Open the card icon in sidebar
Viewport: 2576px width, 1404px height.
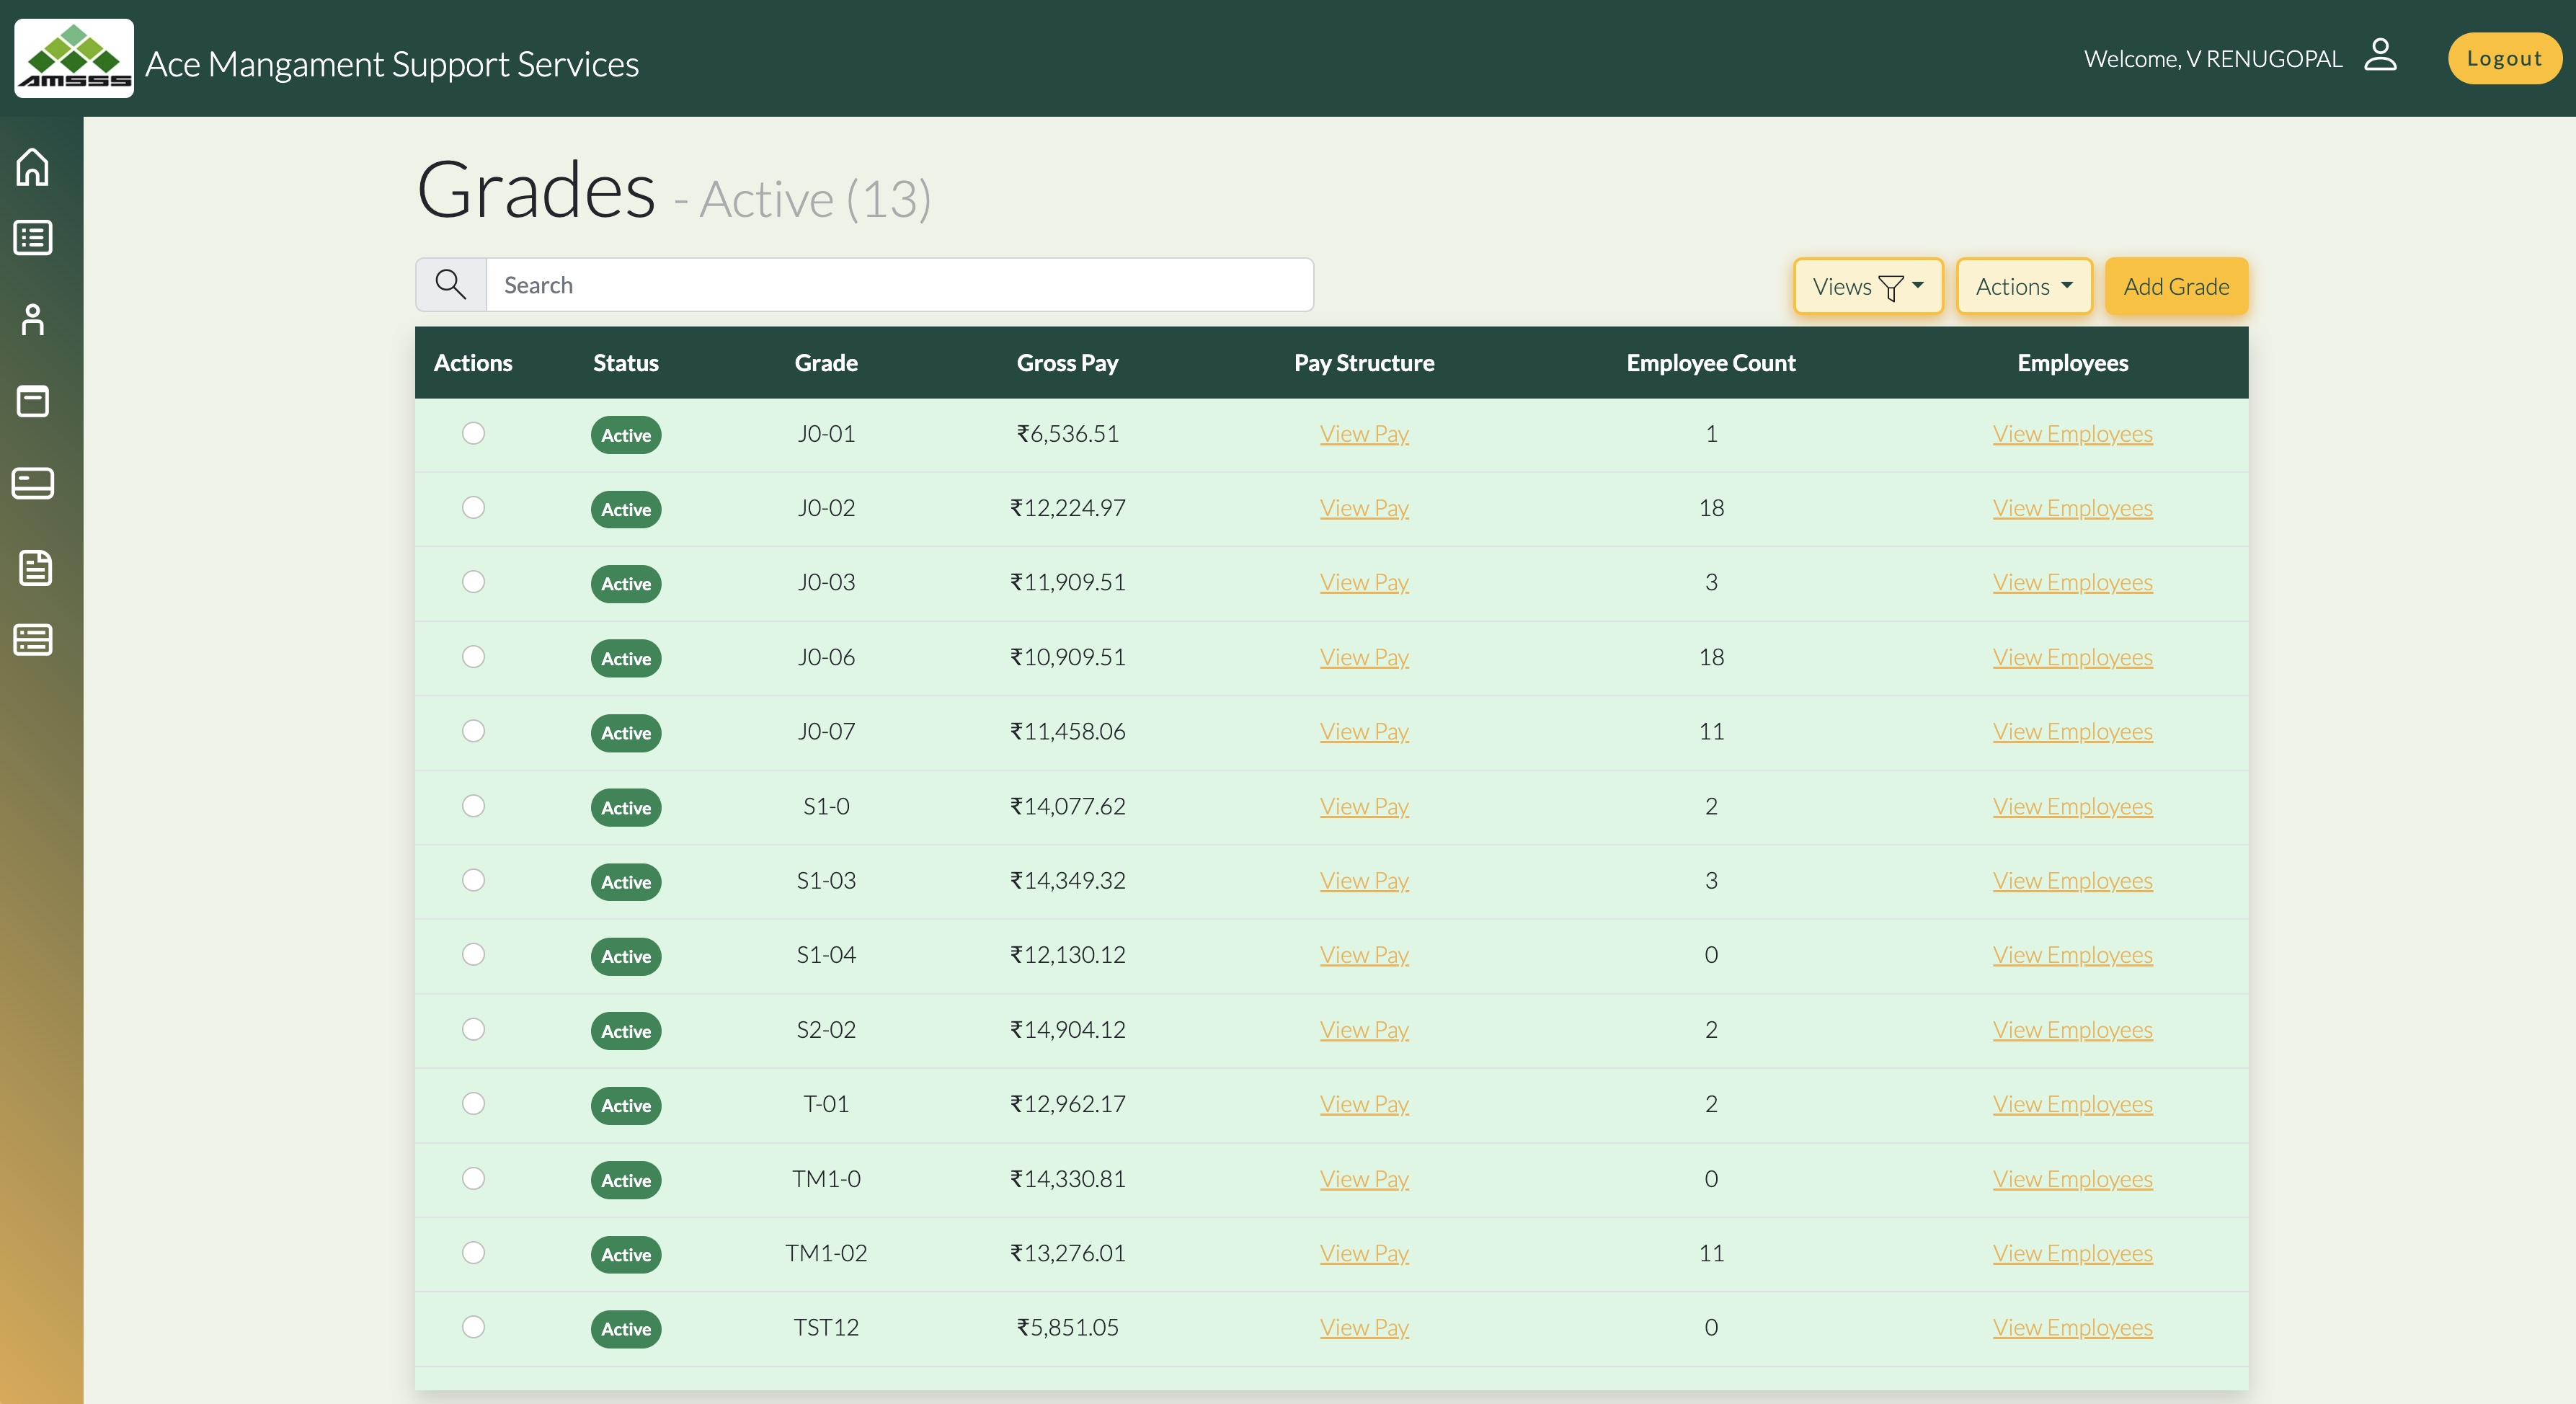click(x=33, y=483)
